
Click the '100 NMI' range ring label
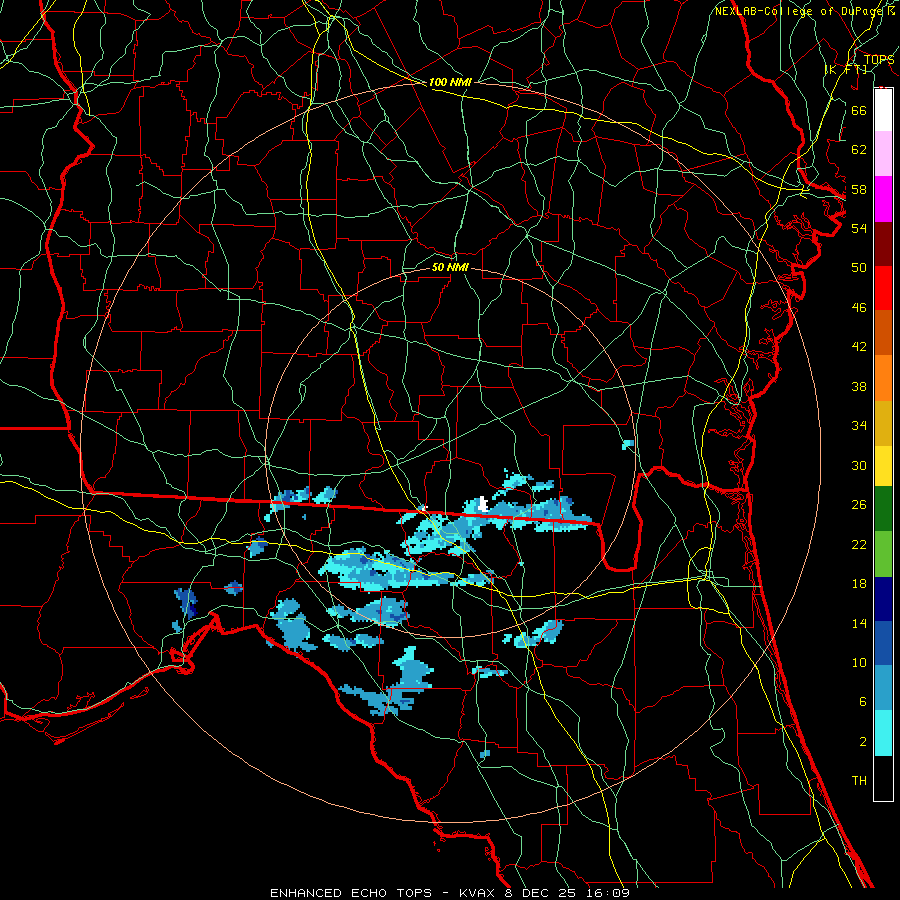point(450,82)
